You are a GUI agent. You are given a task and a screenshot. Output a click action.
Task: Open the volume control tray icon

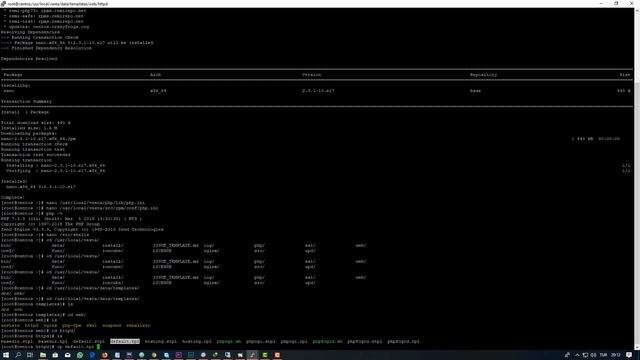click(x=593, y=355)
